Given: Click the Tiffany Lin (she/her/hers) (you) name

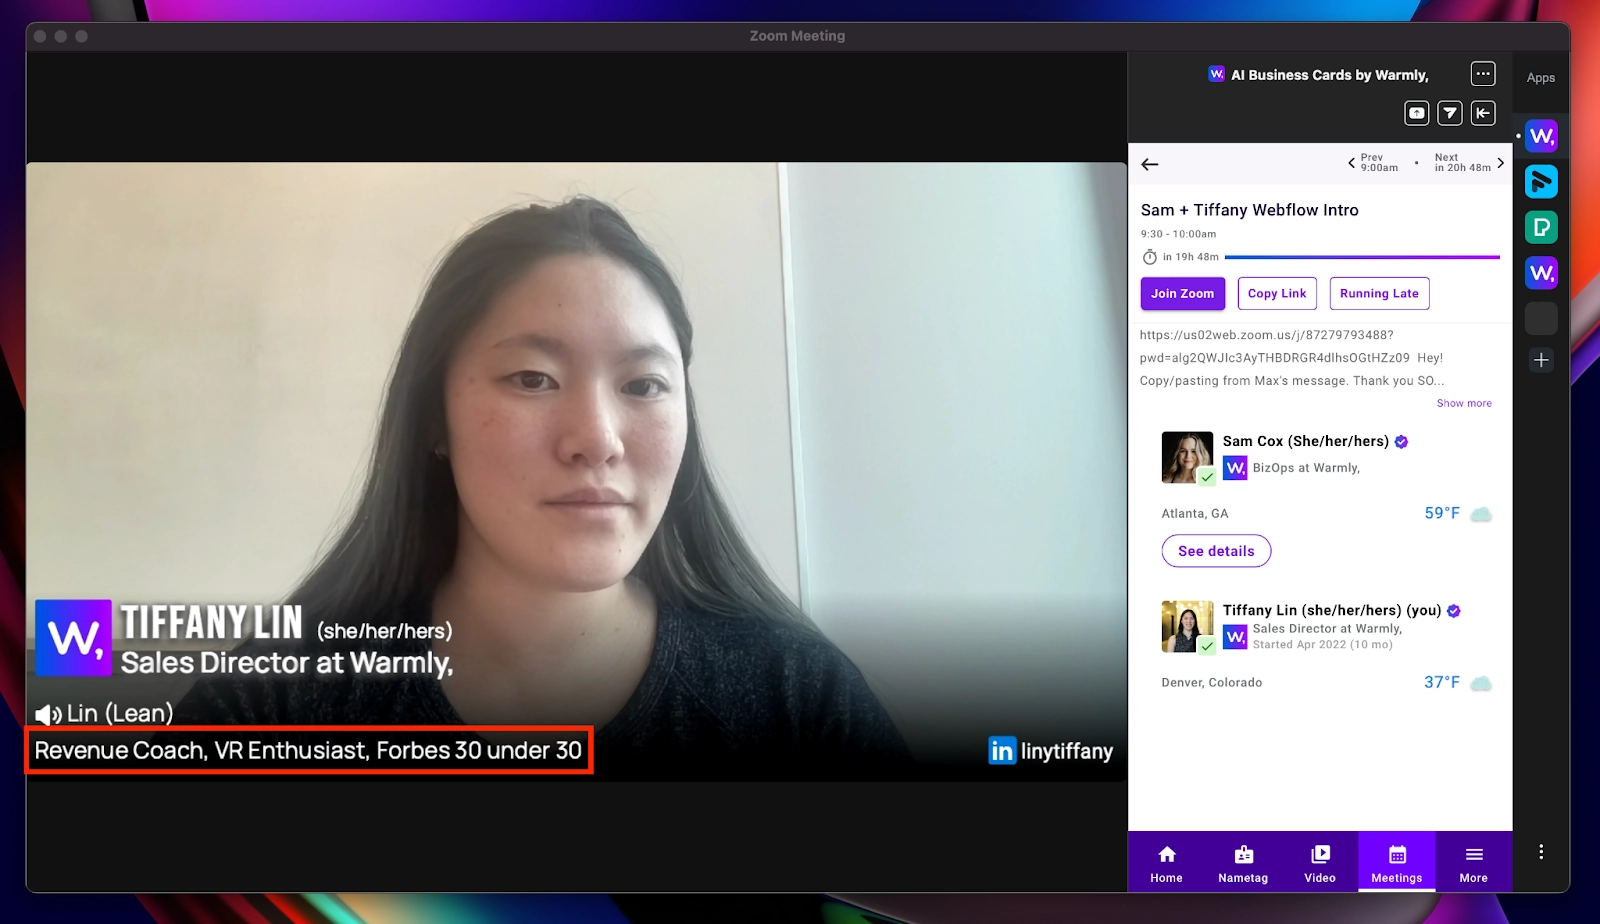Looking at the screenshot, I should (x=1332, y=610).
